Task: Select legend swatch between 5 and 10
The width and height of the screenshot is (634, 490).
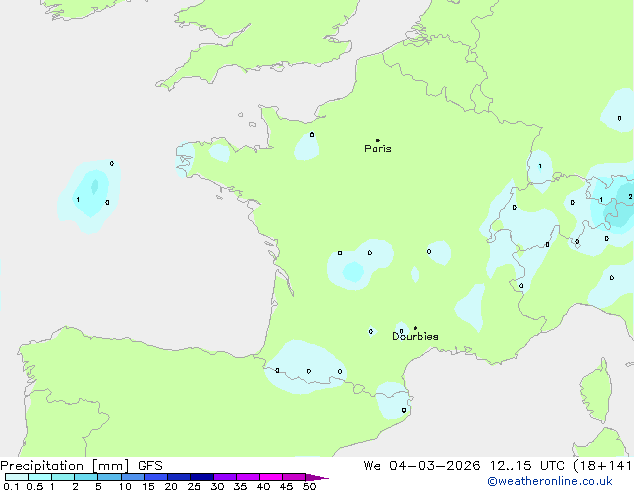Action: click(x=109, y=477)
